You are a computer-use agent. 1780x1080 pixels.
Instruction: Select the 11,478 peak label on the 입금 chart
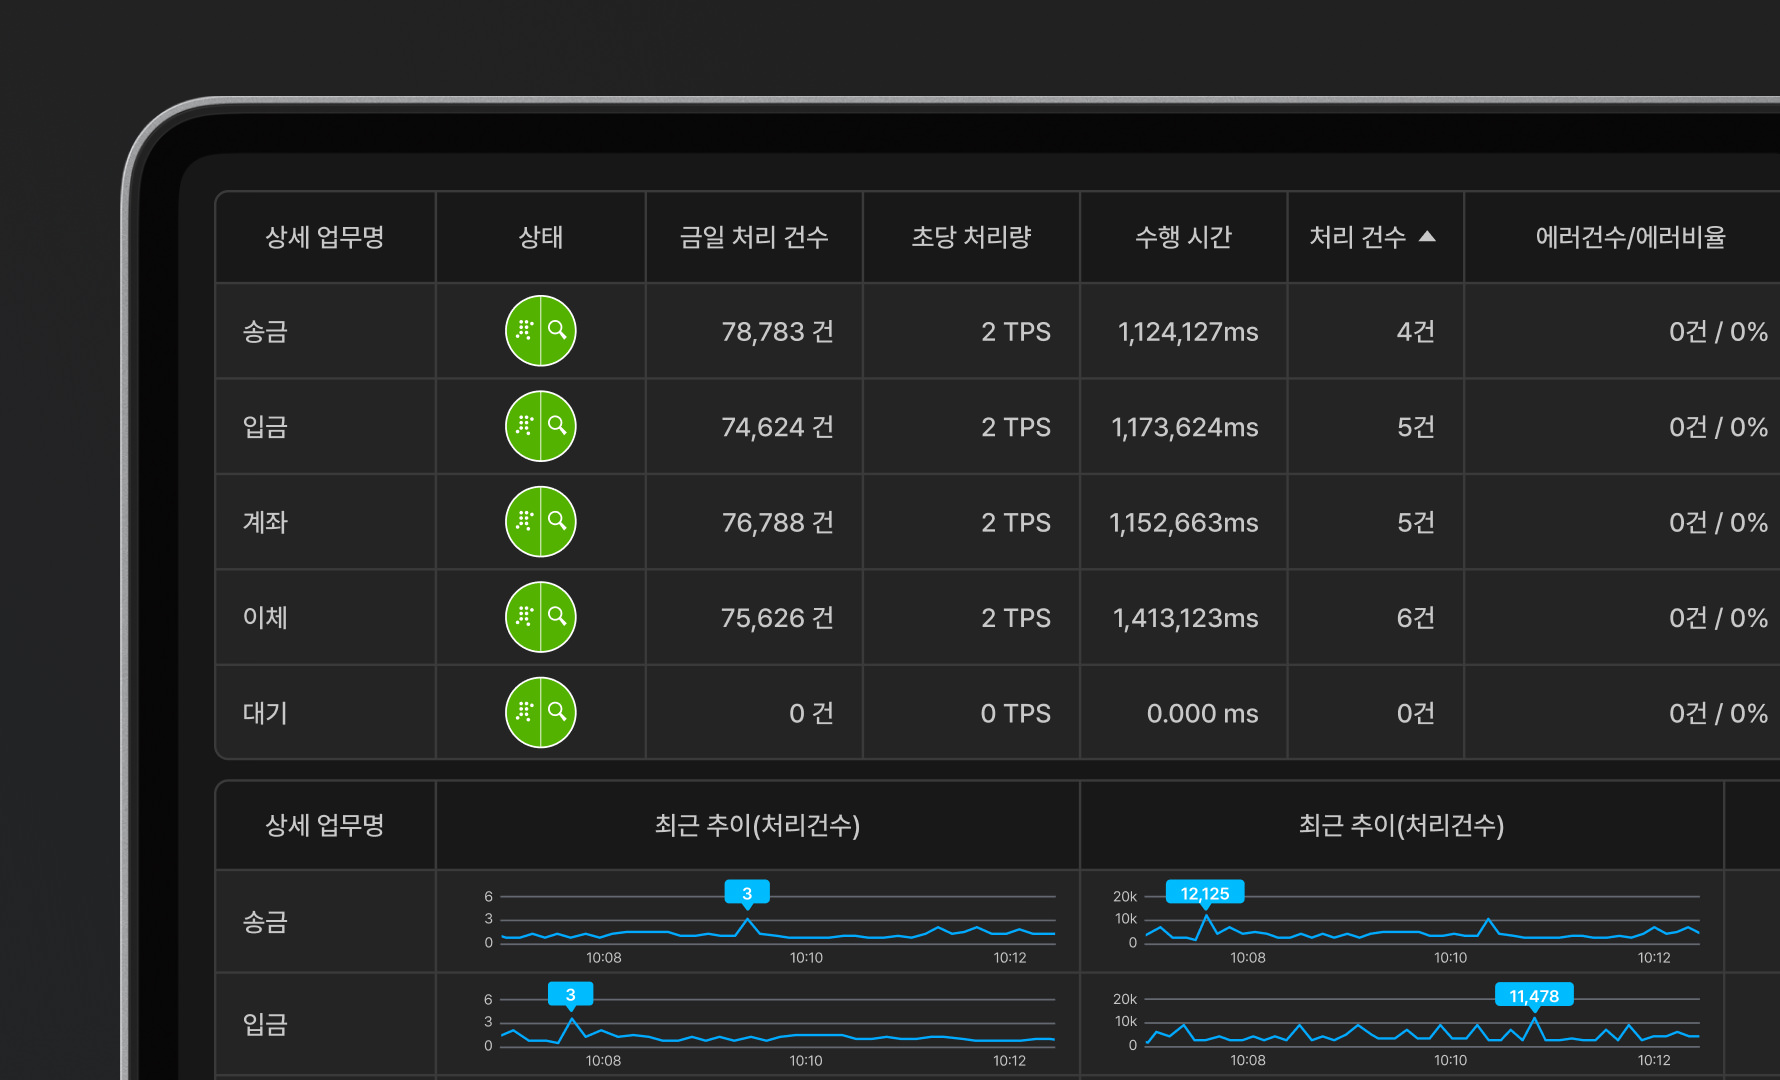coord(1534,995)
